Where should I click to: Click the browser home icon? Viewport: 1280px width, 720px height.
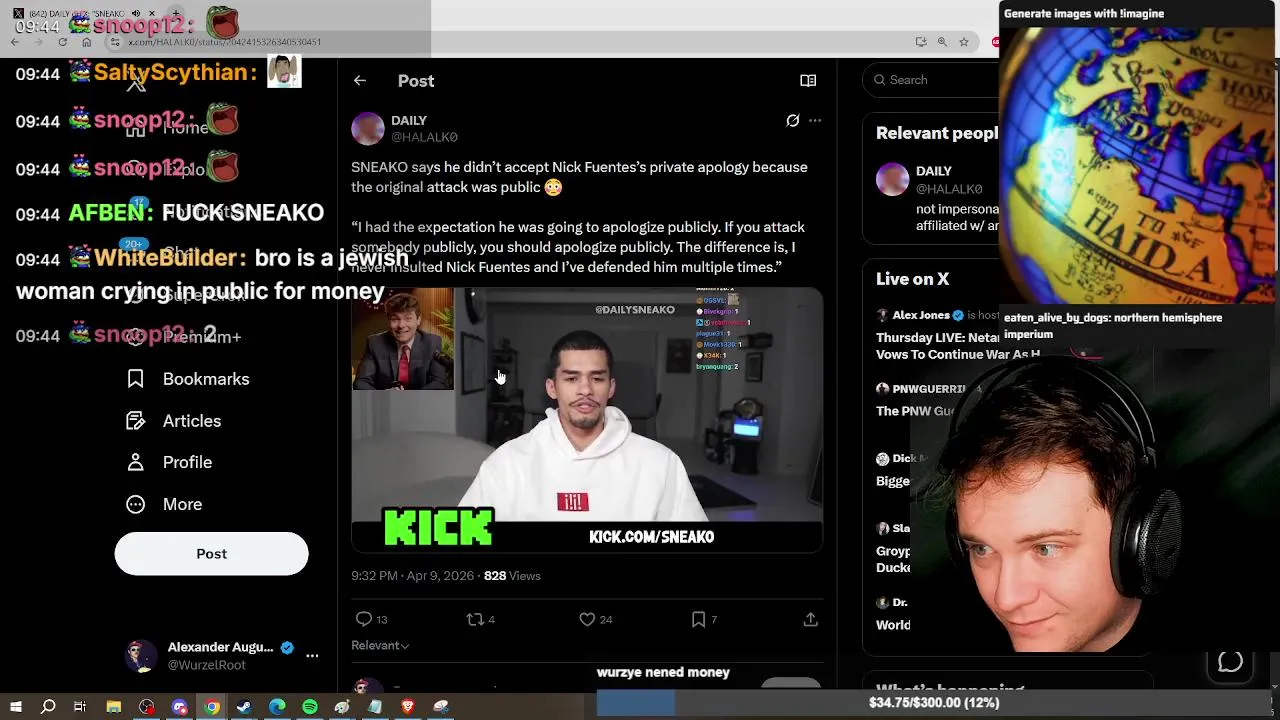pyautogui.click(x=86, y=42)
